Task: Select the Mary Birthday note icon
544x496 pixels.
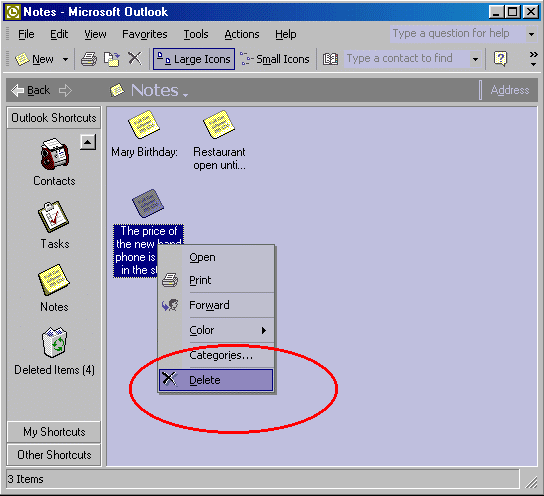Action: point(144,125)
